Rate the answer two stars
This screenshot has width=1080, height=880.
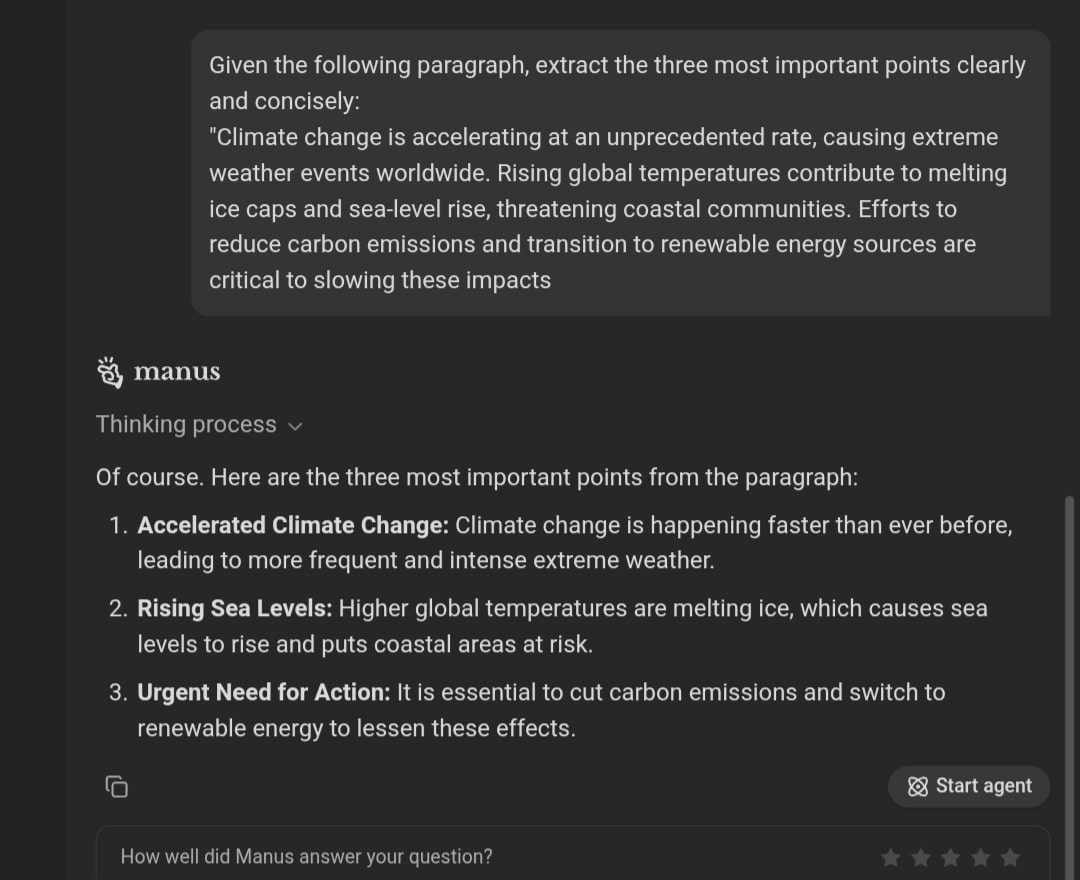(x=920, y=857)
